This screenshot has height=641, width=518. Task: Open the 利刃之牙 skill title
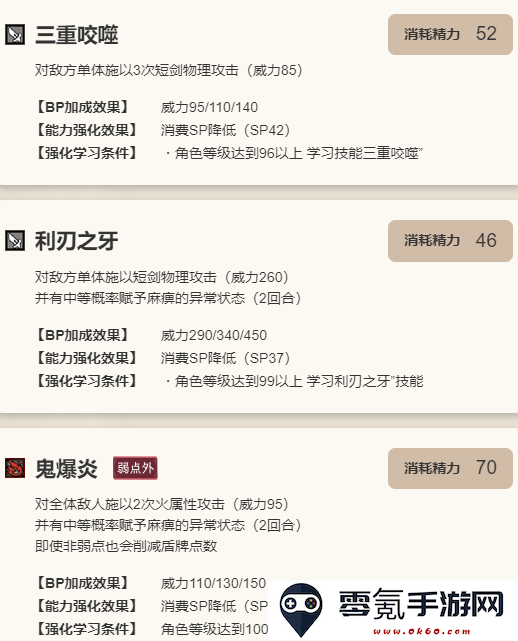point(77,241)
